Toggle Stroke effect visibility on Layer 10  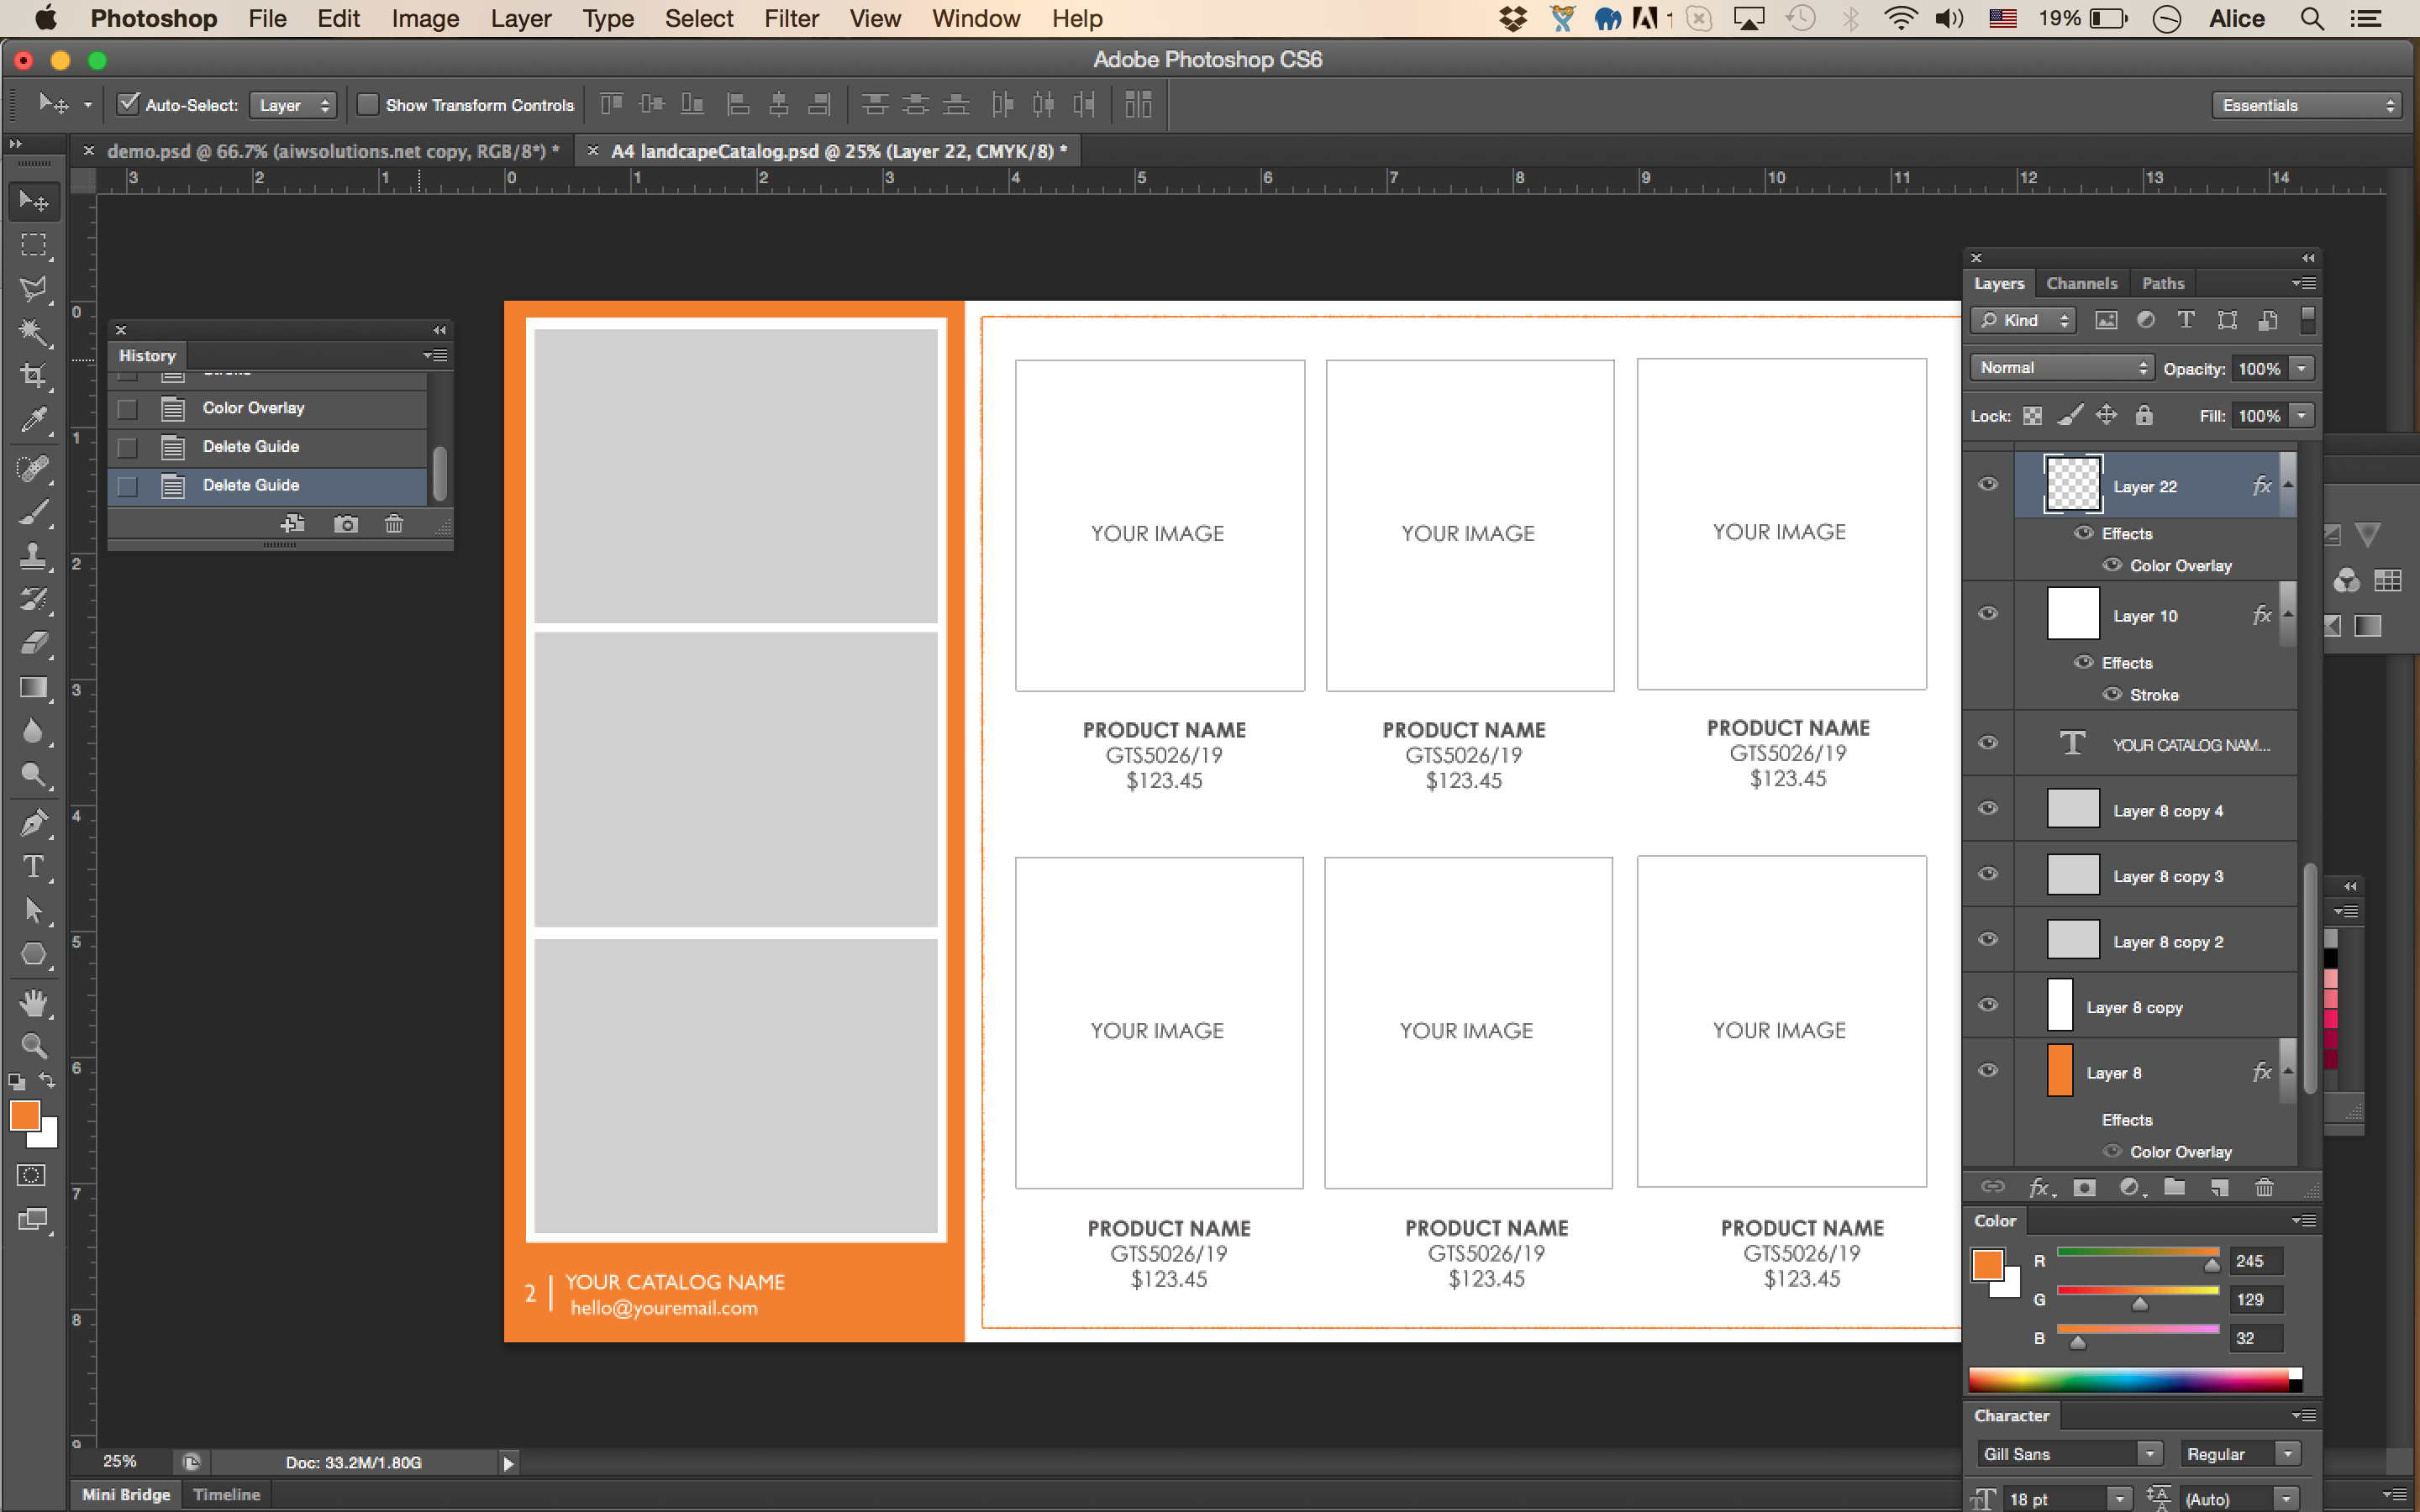click(x=2112, y=694)
